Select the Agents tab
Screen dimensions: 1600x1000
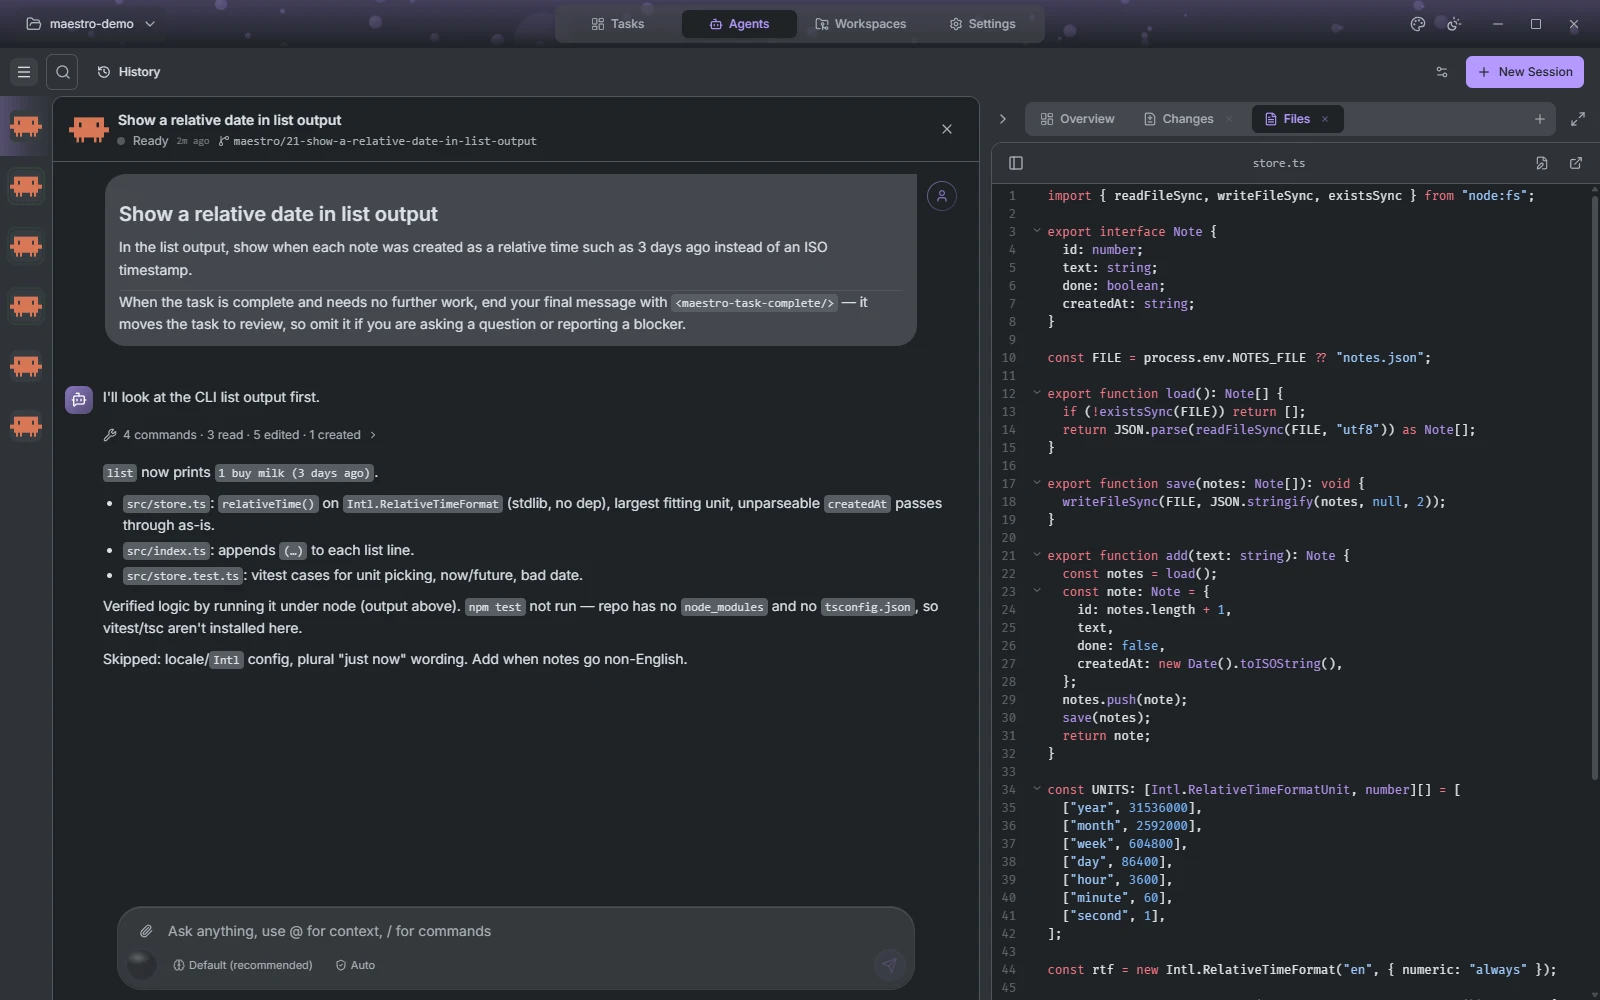coord(739,24)
